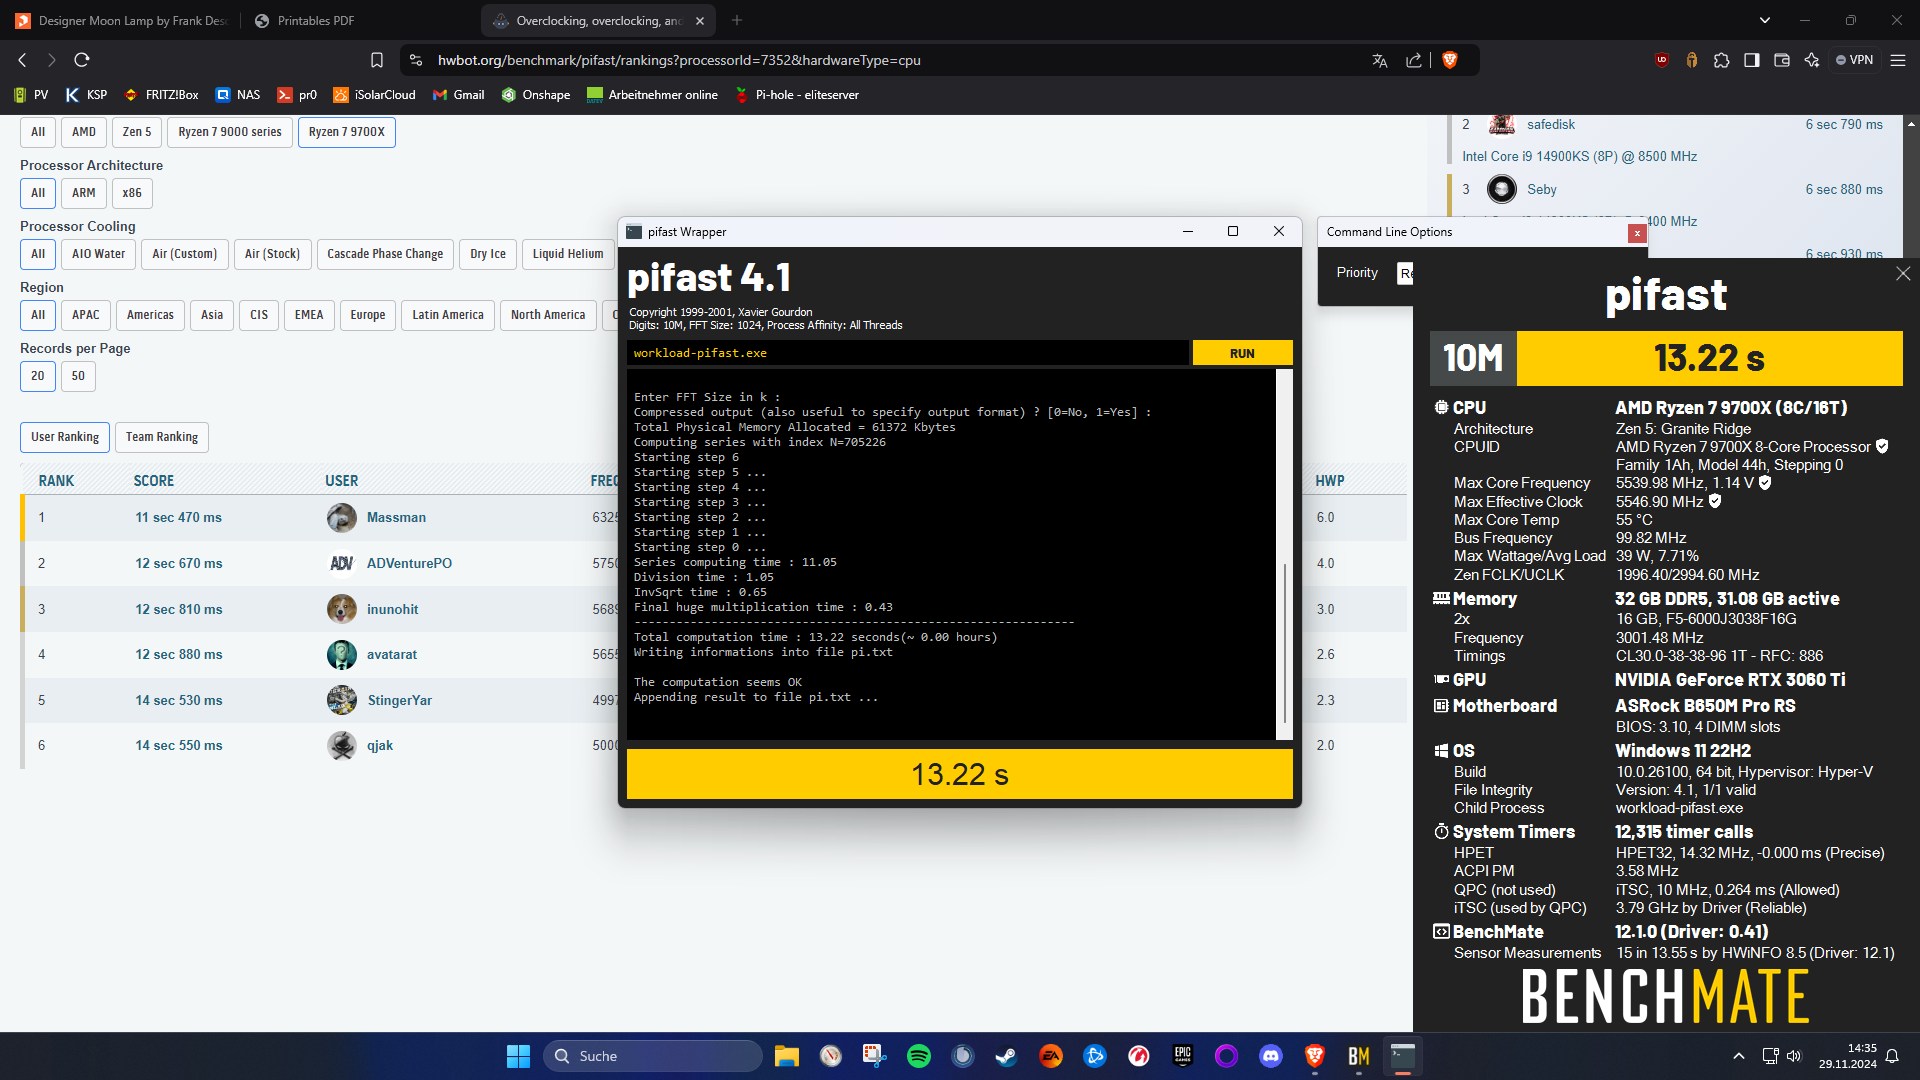The width and height of the screenshot is (1920, 1080).
Task: Click the yellow 13.22 s result bar
Action: click(x=959, y=774)
